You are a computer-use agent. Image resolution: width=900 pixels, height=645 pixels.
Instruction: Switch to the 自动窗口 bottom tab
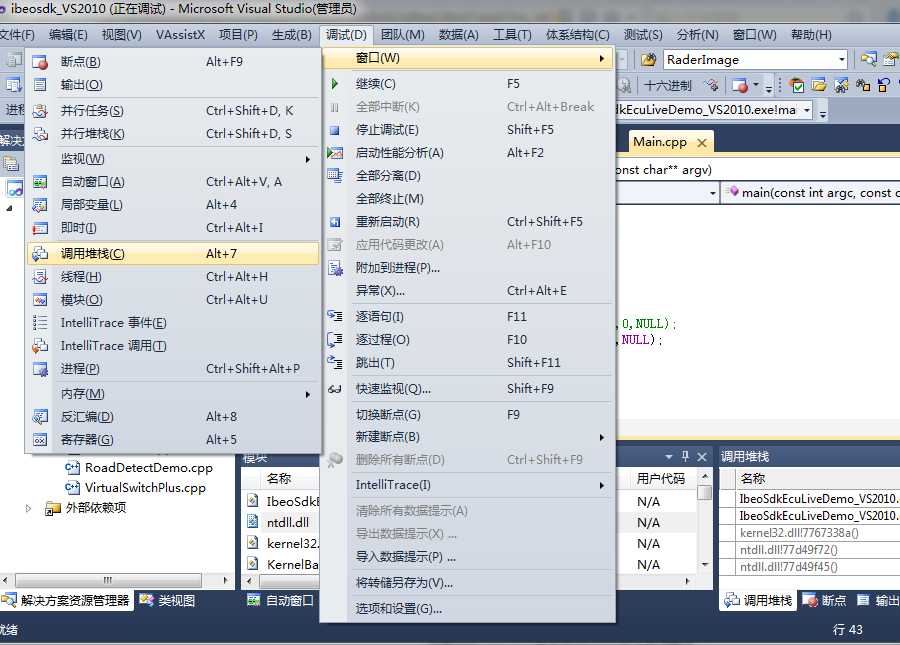281,600
